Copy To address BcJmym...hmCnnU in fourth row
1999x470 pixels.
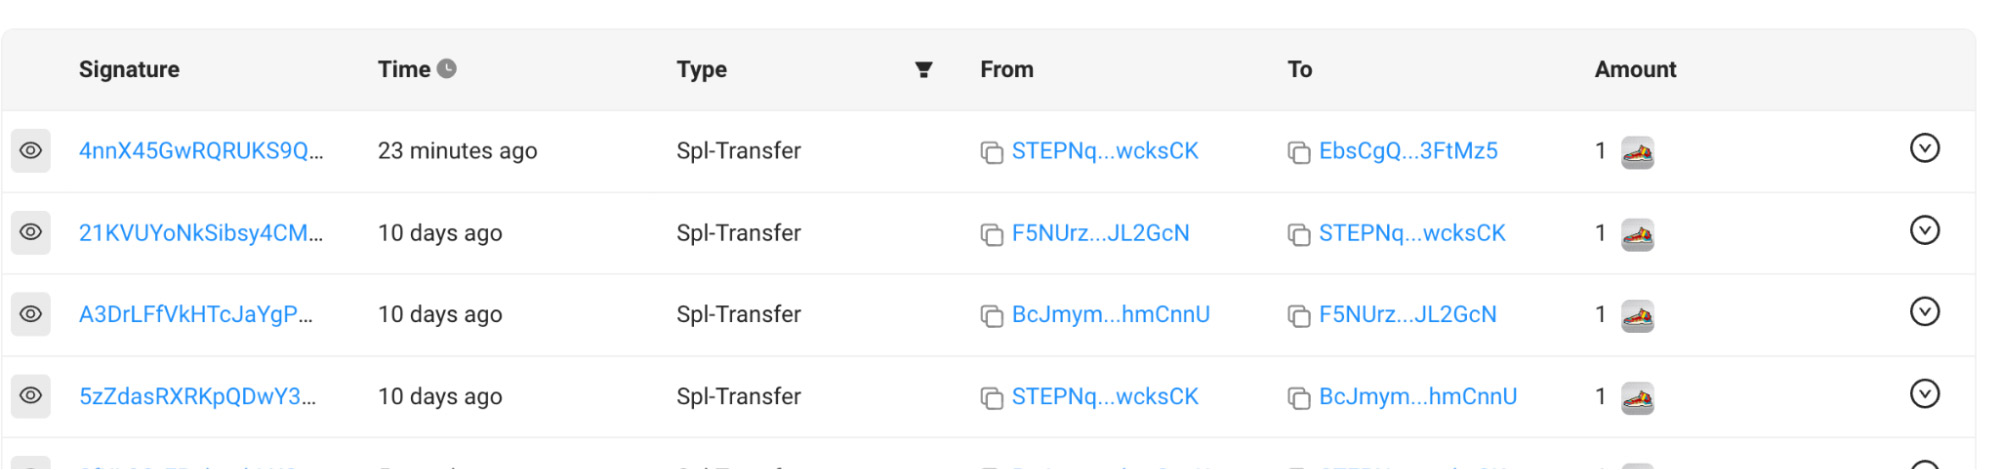coord(1299,398)
